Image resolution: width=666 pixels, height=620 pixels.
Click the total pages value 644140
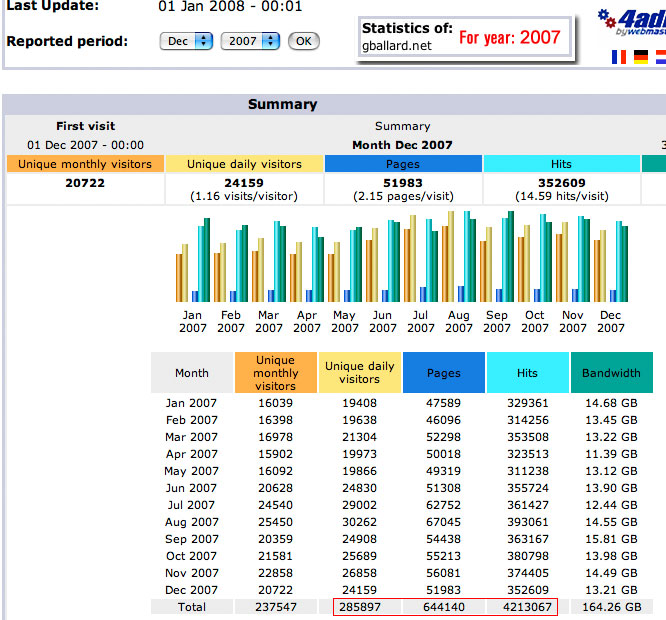coord(444,607)
